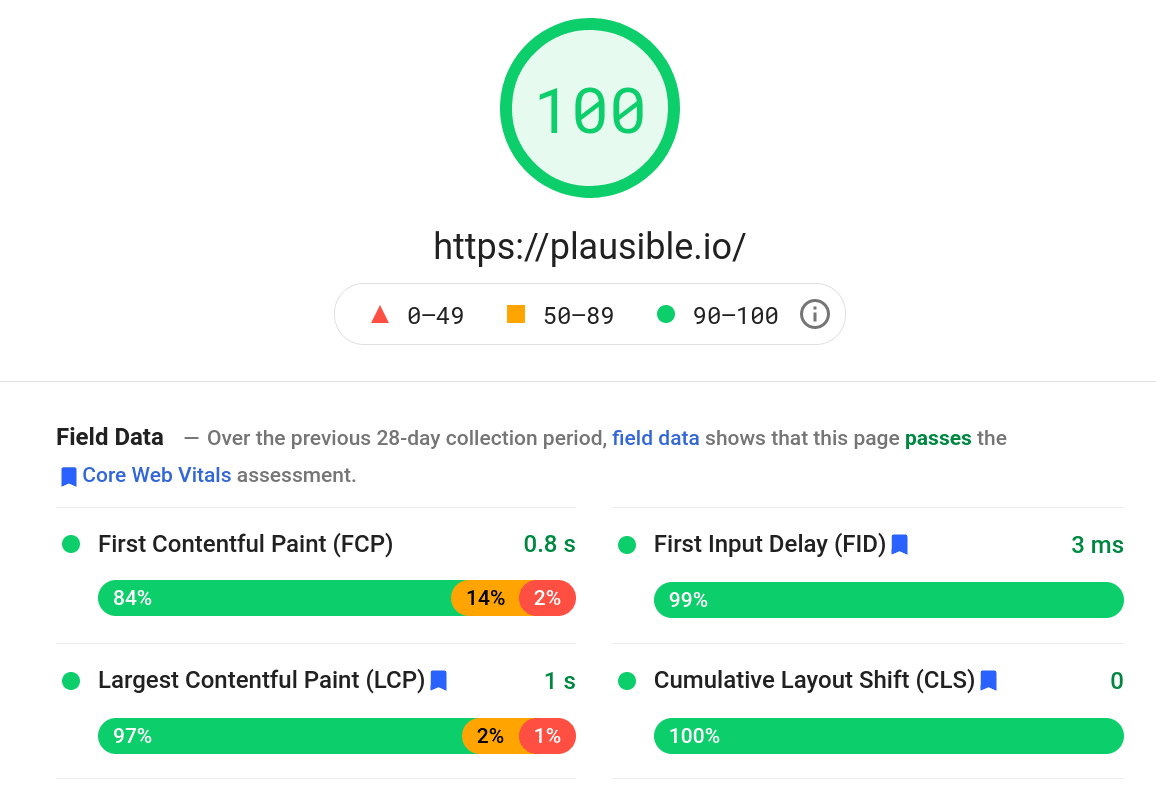Click the green status dot beside CLS
The height and width of the screenshot is (786, 1156).
[x=627, y=680]
